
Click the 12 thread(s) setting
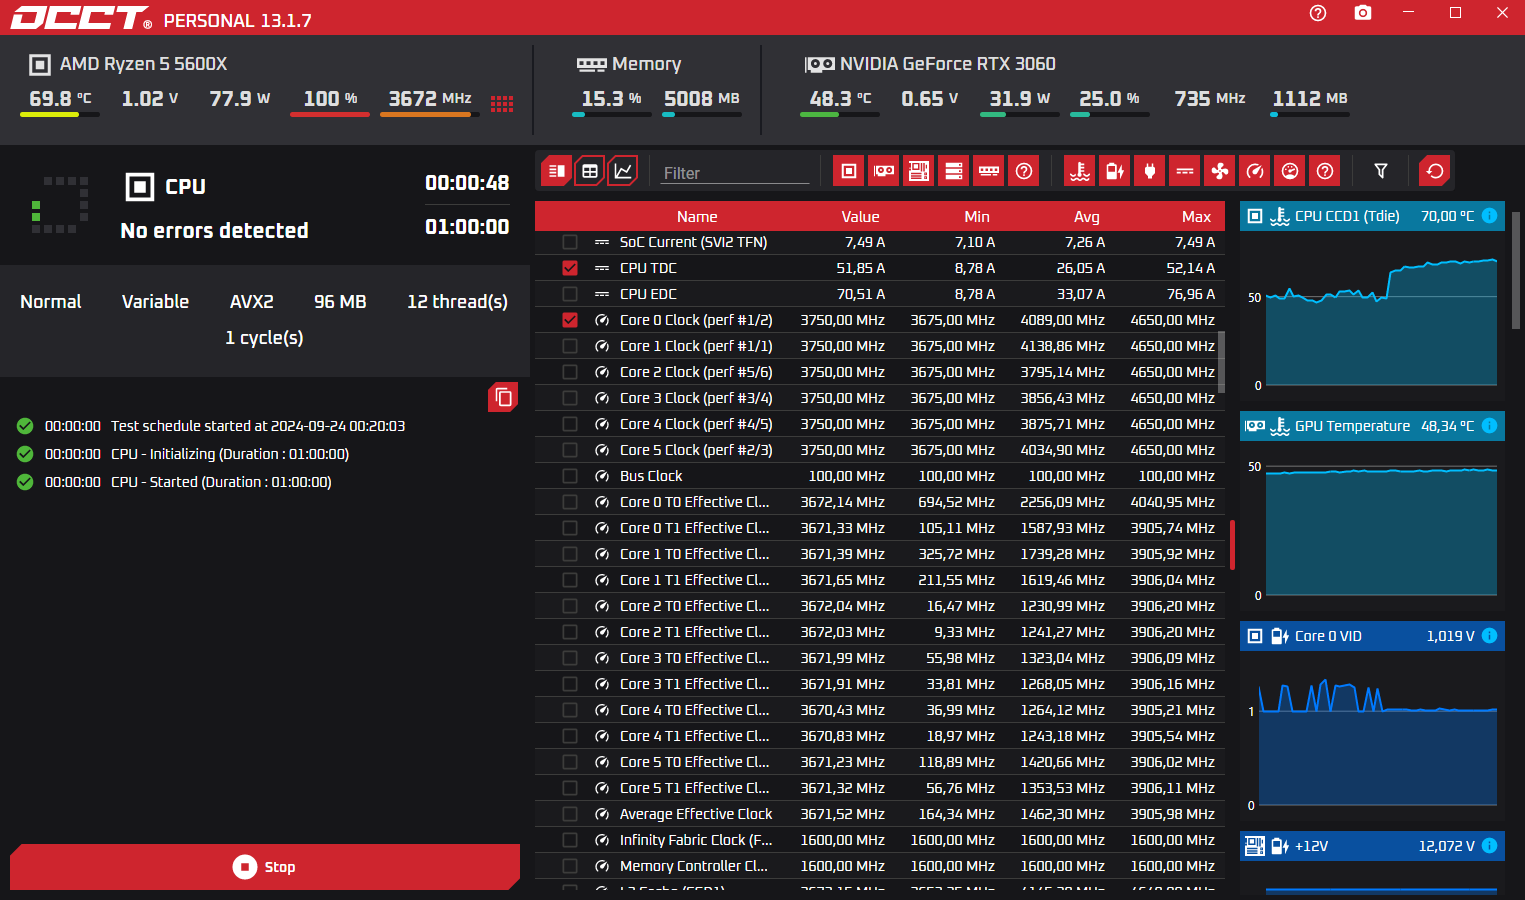coord(457,302)
